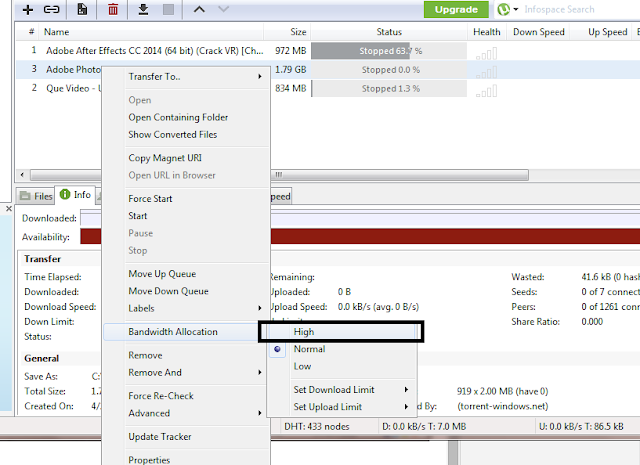This screenshot has height=465, width=640.
Task: Click the red Remove Torrent trash icon
Action: [113, 9]
